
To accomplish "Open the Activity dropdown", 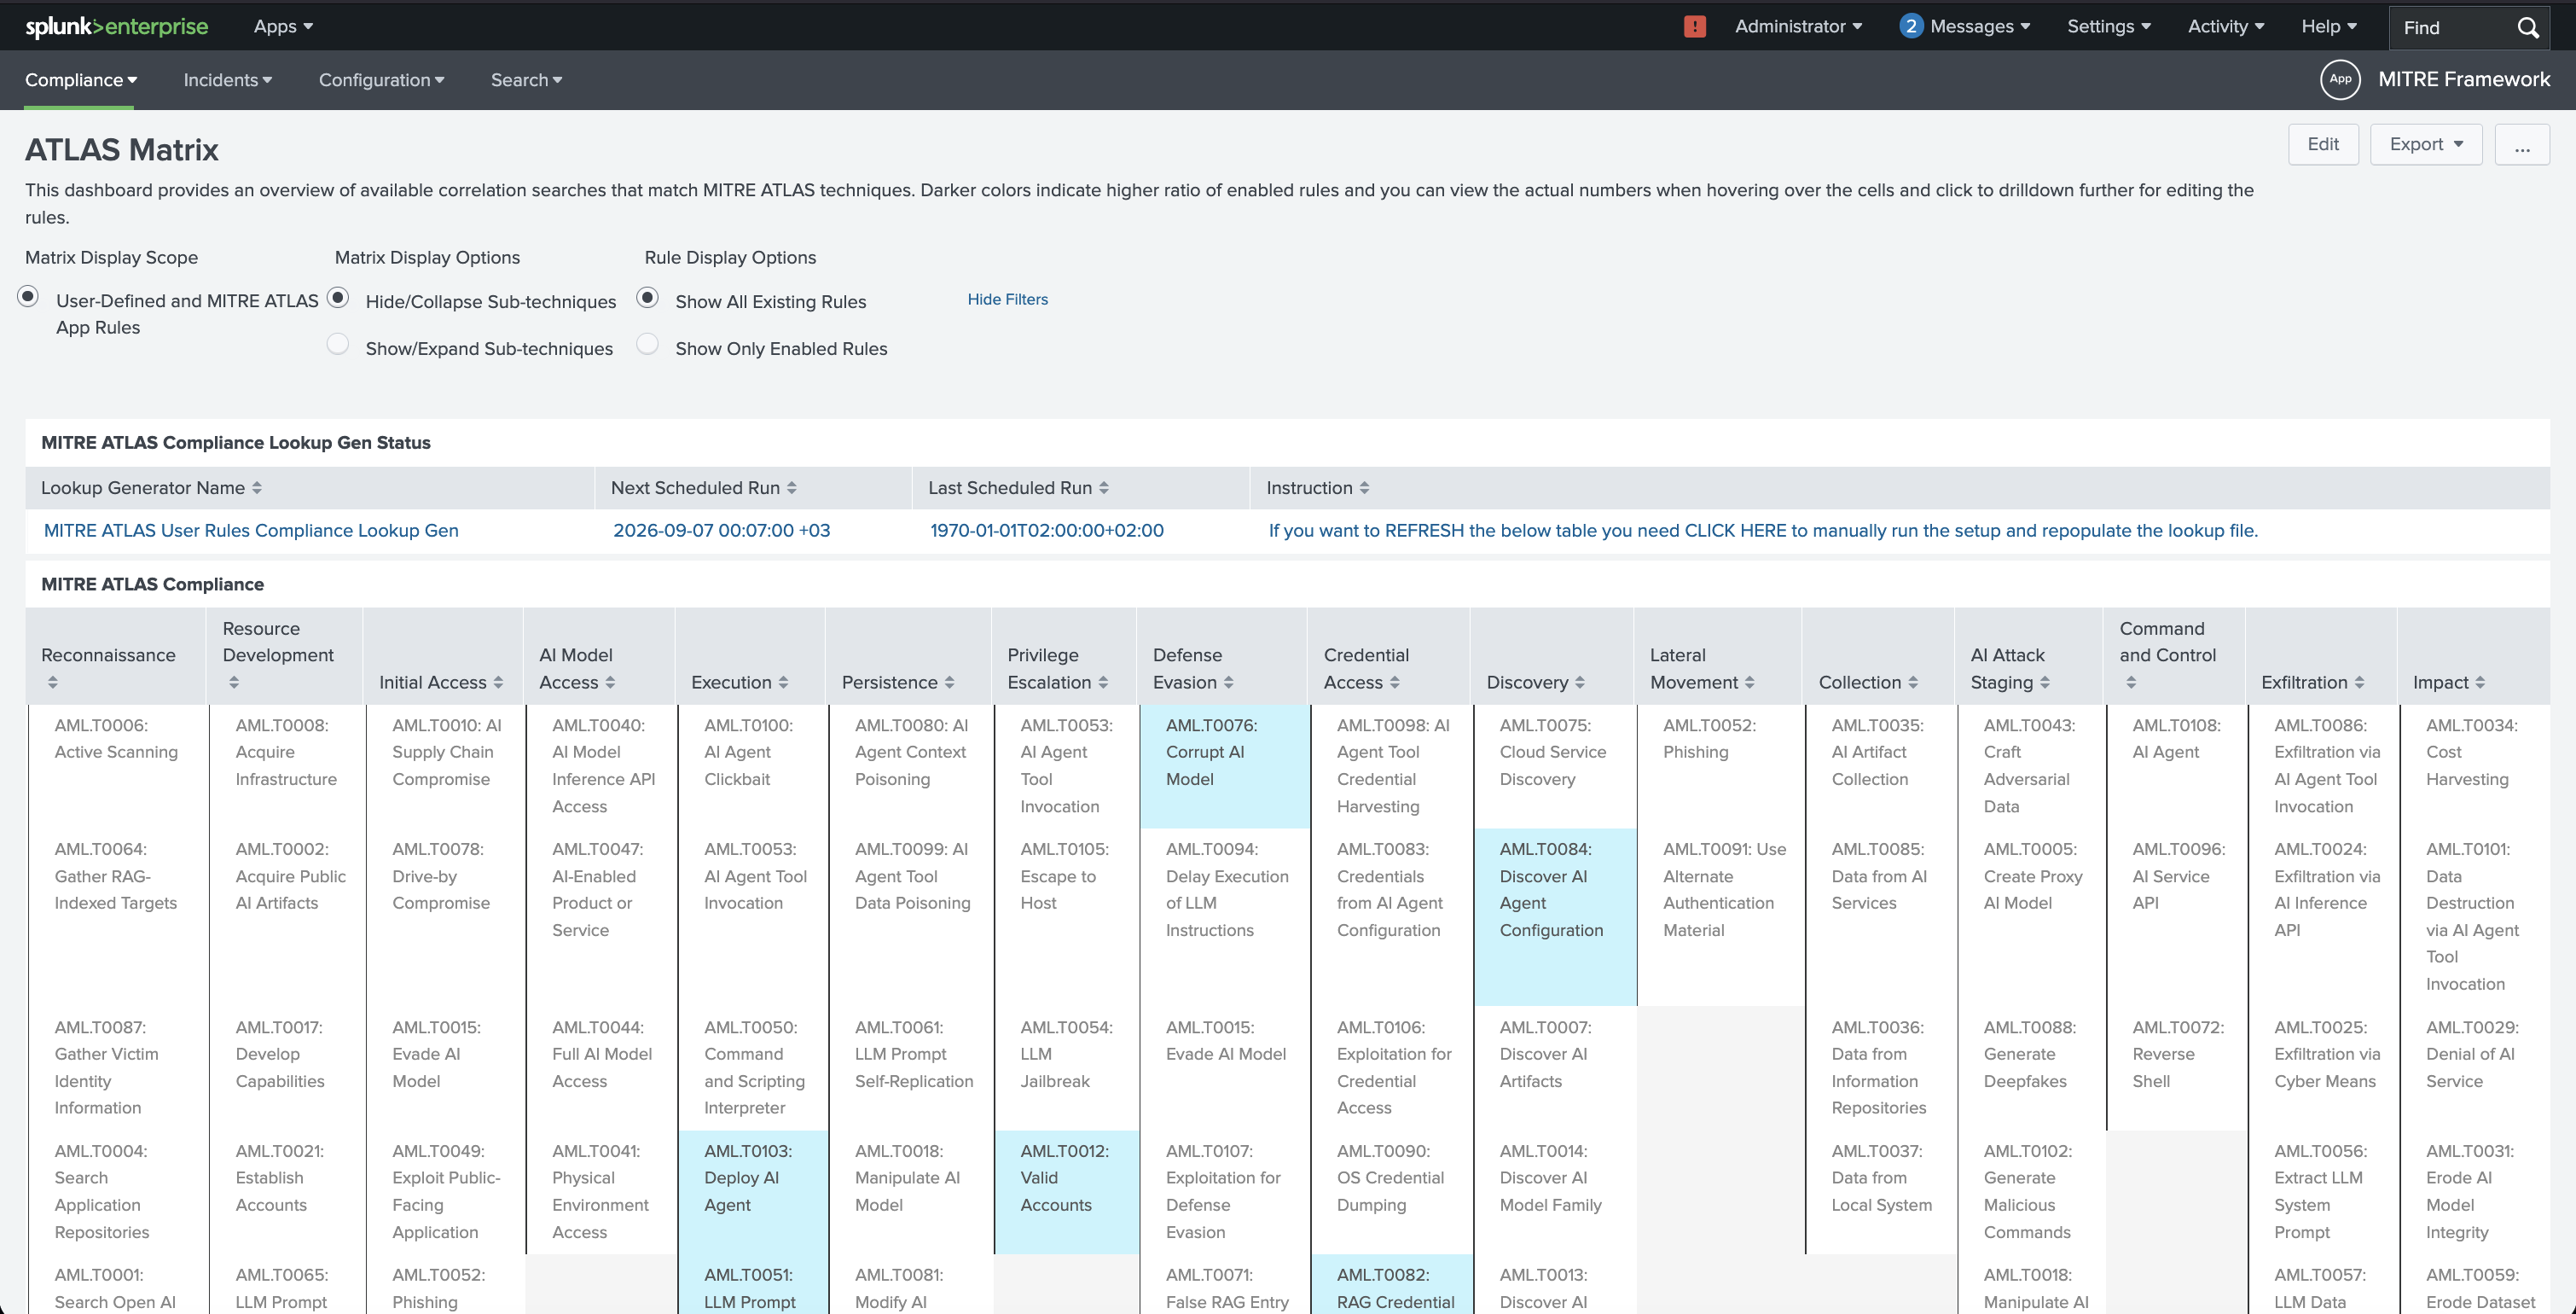I will 2225,27.
